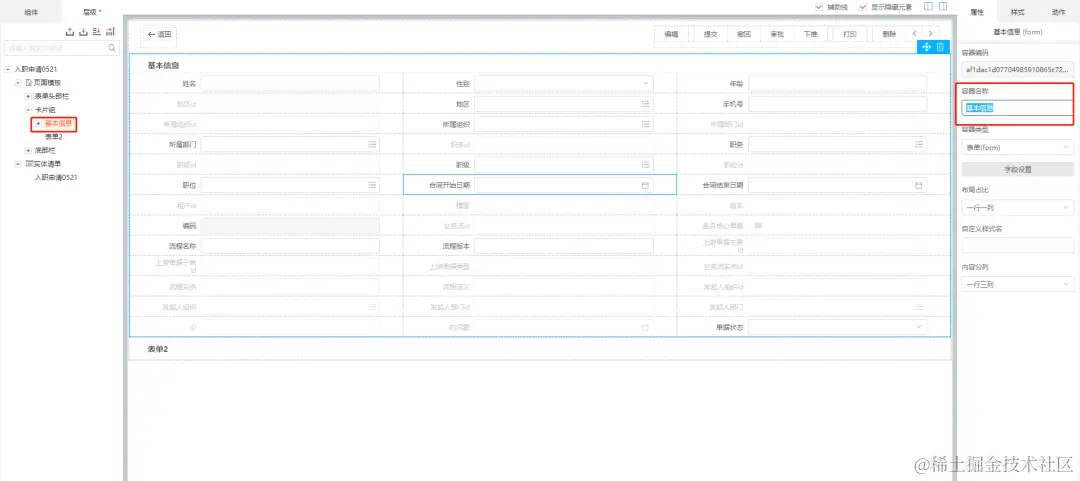Expand the 基本信息 tree node
This screenshot has height=481, width=1080.
pos(38,123)
